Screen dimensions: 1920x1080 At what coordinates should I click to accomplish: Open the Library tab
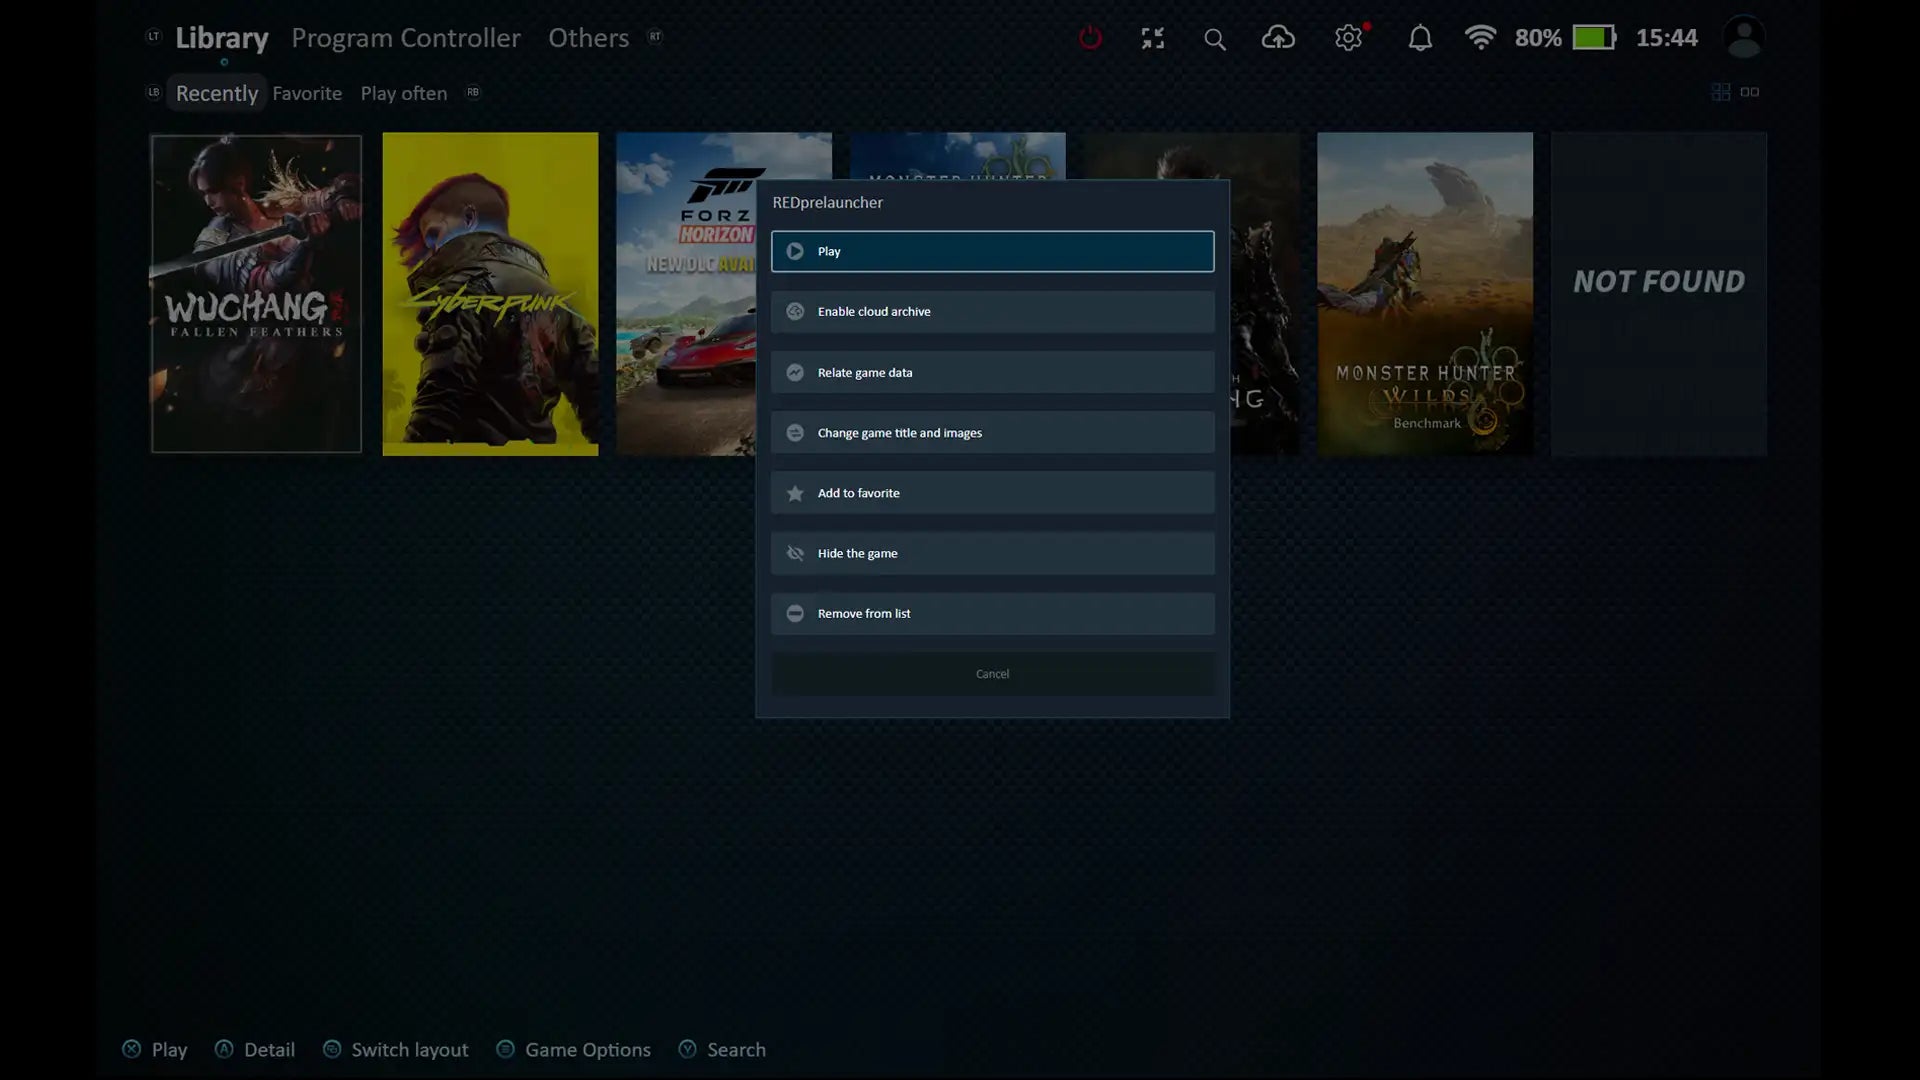pos(222,38)
